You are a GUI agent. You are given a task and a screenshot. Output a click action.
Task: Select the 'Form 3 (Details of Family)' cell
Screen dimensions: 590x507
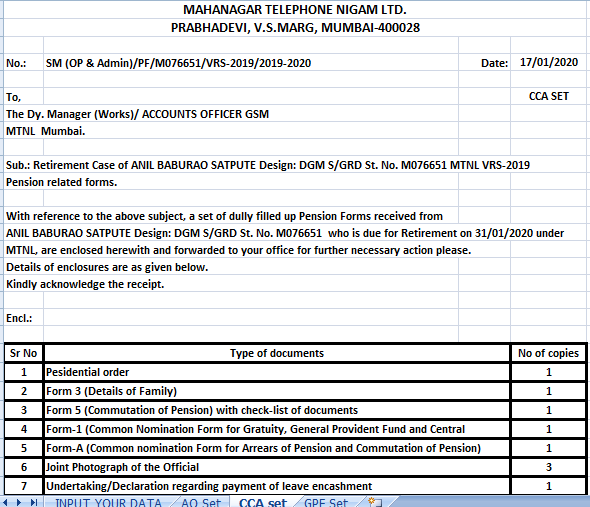277,391
